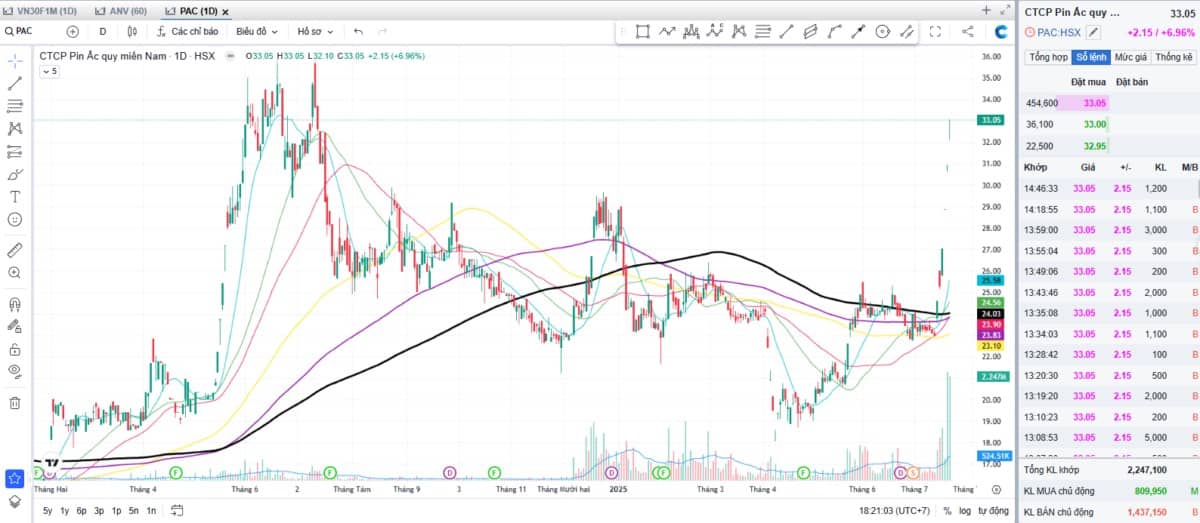The height and width of the screenshot is (523, 1200).
Task: Open the Hồ sơ dropdown menu
Action: [x=315, y=32]
